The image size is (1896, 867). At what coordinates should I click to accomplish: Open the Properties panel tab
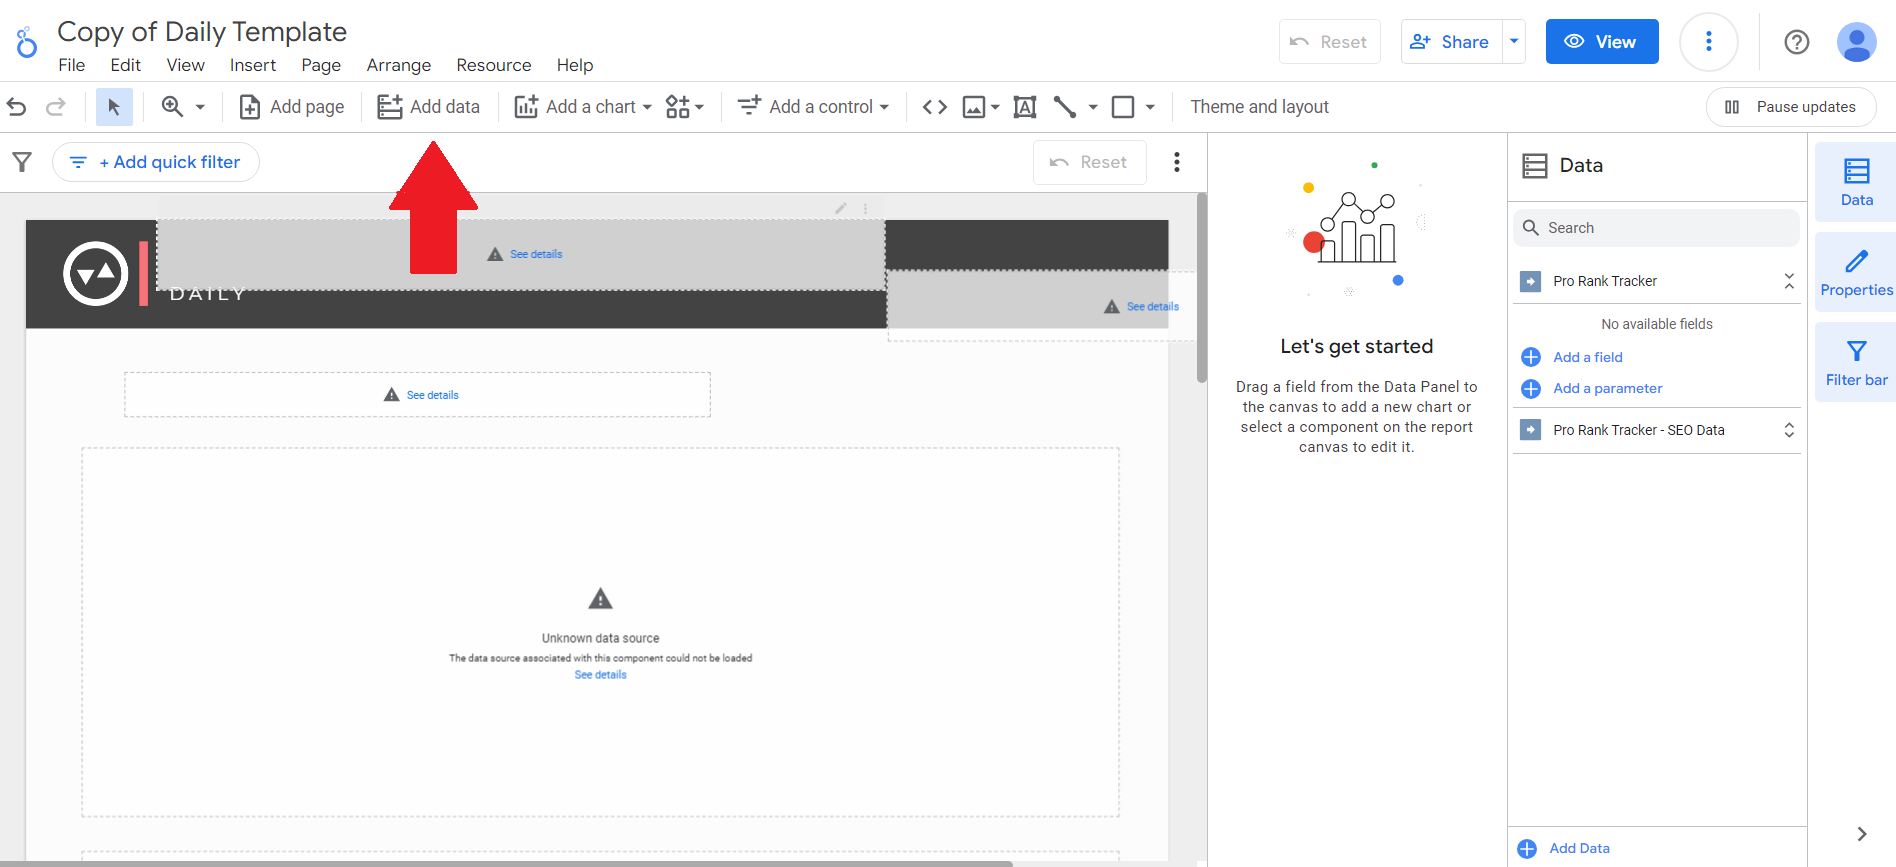(x=1856, y=273)
